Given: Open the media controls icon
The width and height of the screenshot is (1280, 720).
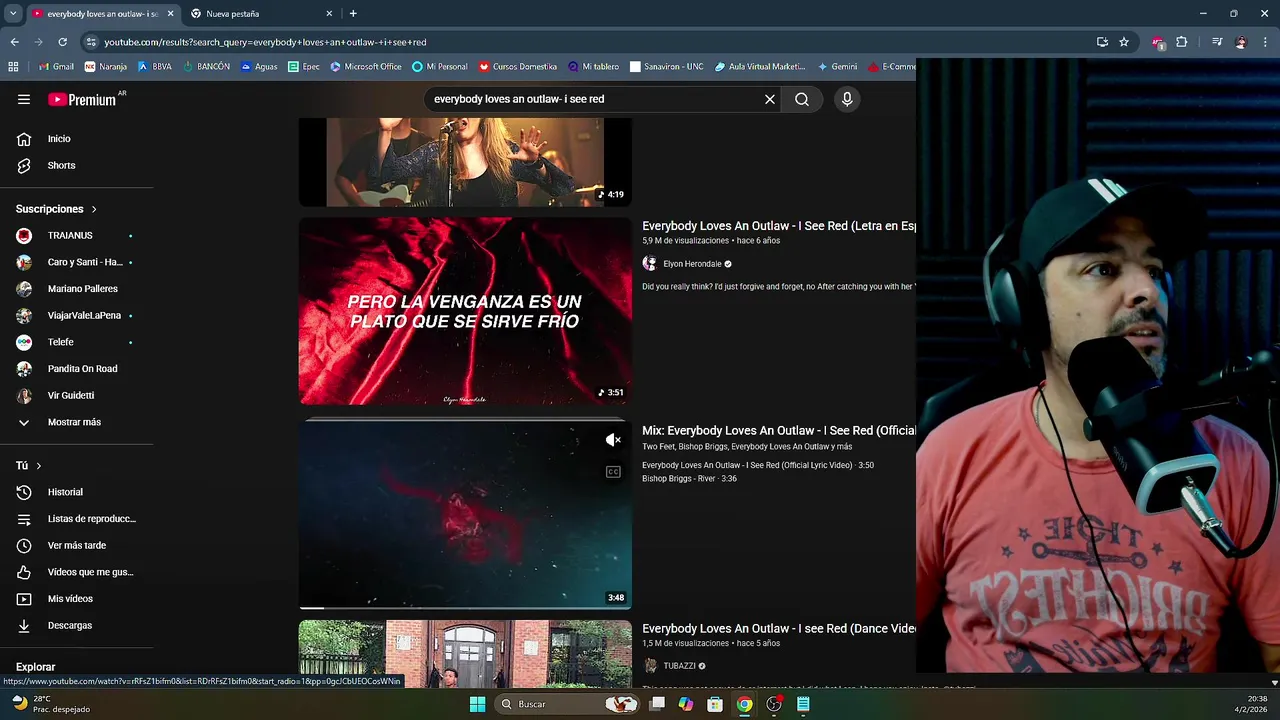Looking at the screenshot, I should coord(1217,42).
